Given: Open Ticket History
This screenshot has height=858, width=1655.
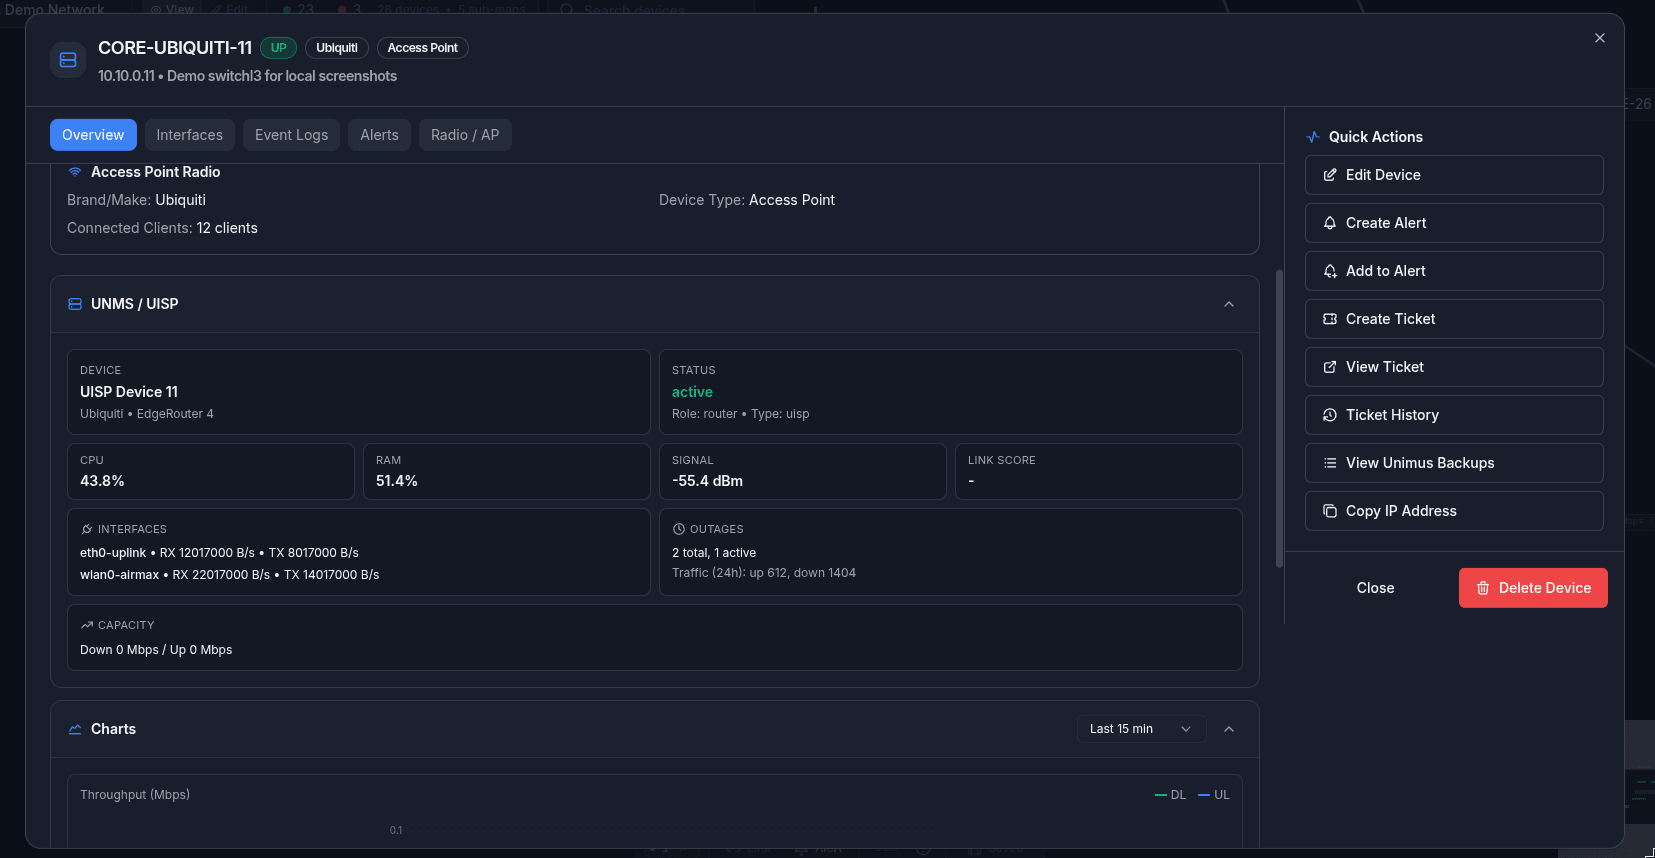Looking at the screenshot, I should coord(1454,415).
